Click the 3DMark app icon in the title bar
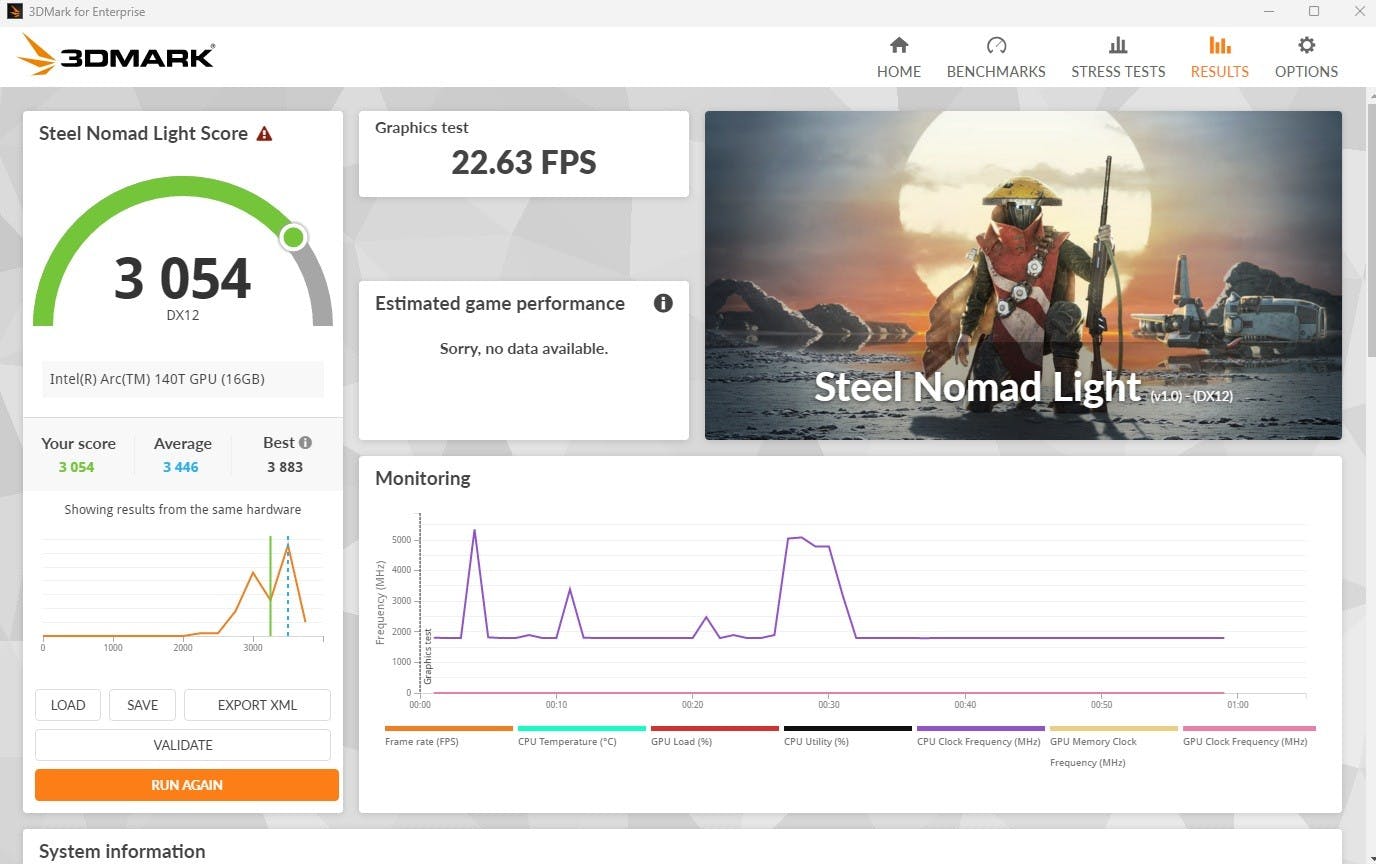This screenshot has width=1376, height=864. point(14,12)
